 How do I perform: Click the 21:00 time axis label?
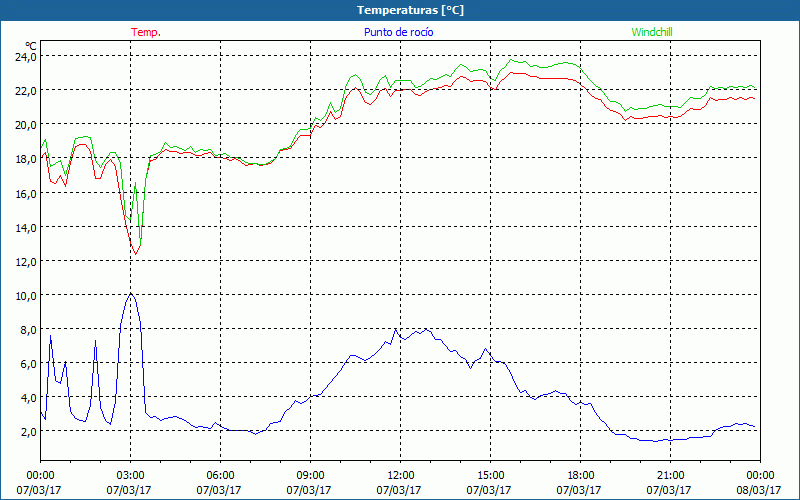coord(670,476)
